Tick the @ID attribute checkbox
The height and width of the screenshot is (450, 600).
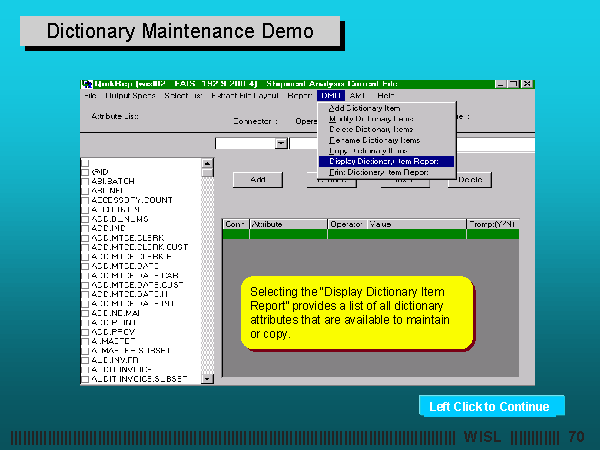pyautogui.click(x=85, y=172)
